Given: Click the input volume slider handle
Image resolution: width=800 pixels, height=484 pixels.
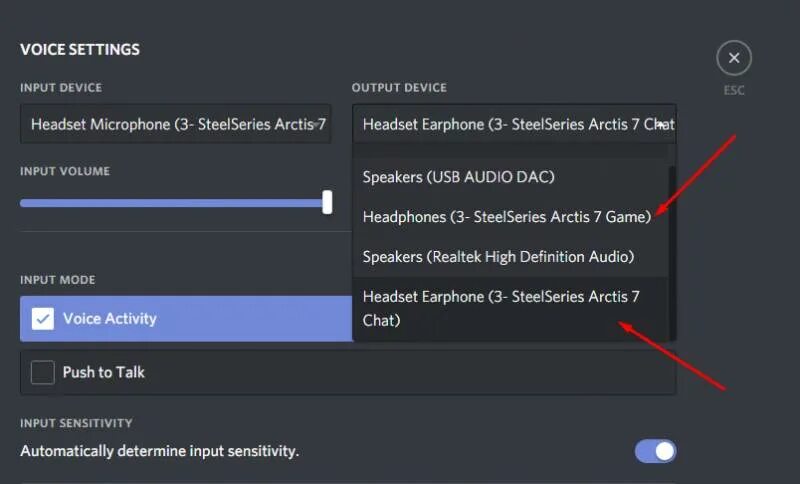Looking at the screenshot, I should 327,202.
